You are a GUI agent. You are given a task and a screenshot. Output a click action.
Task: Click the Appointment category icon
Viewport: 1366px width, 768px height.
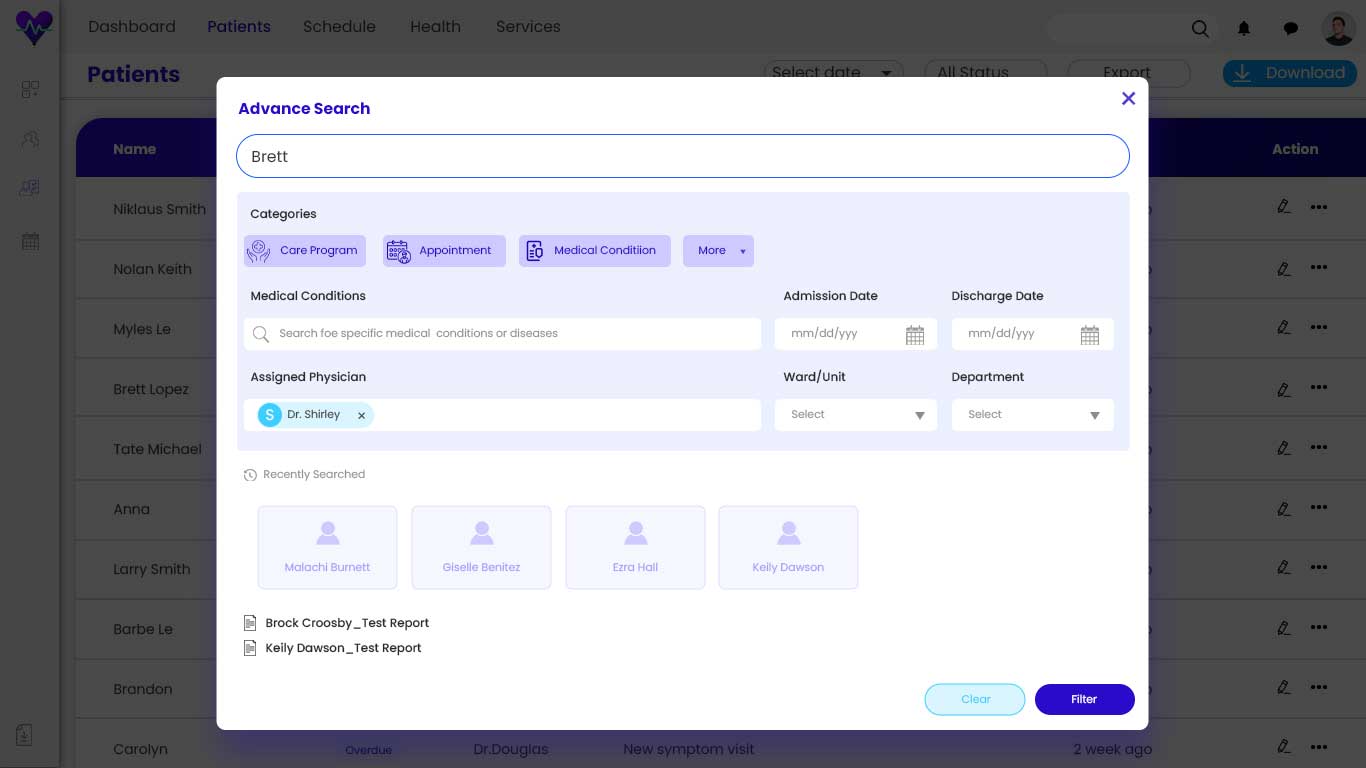[x=398, y=251]
